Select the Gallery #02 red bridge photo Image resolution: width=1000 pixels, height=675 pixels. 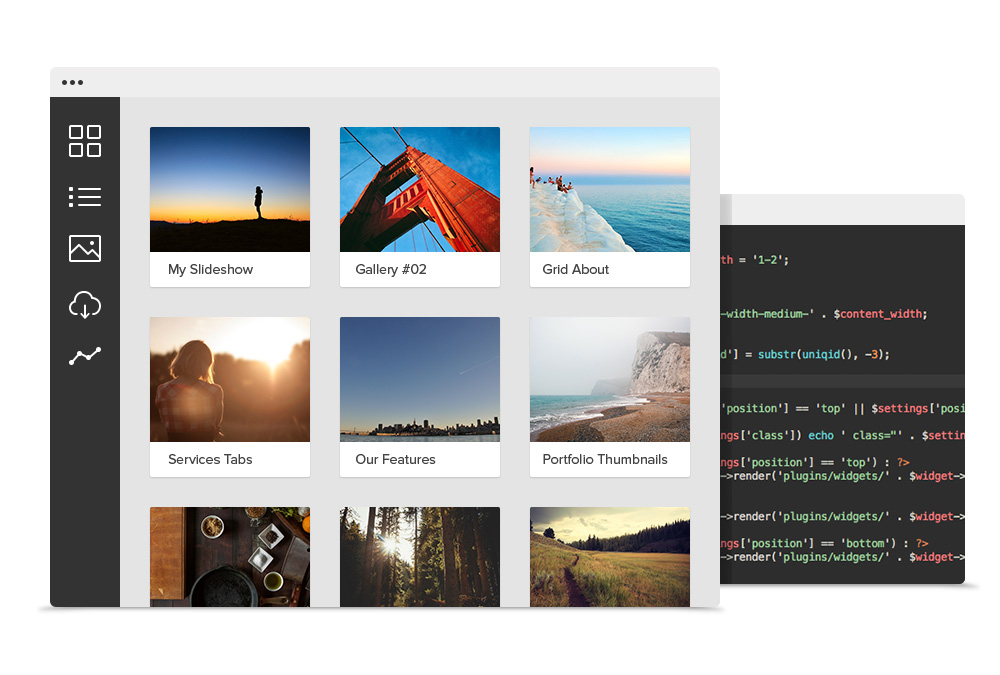[420, 189]
